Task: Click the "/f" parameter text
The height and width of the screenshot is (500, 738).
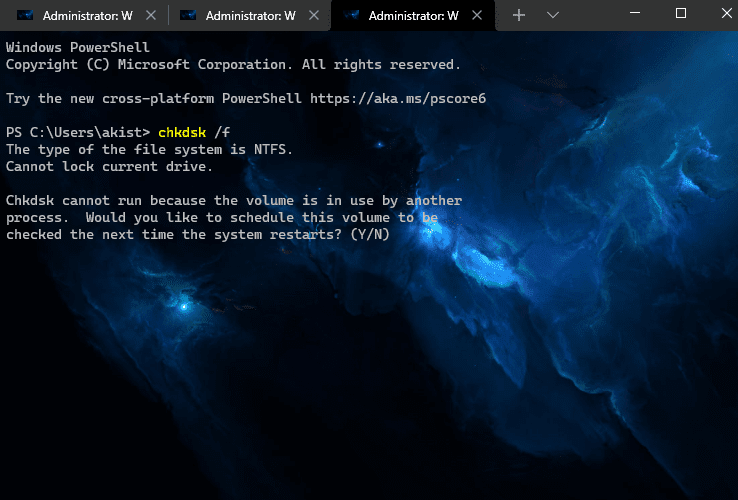Action: 222,132
